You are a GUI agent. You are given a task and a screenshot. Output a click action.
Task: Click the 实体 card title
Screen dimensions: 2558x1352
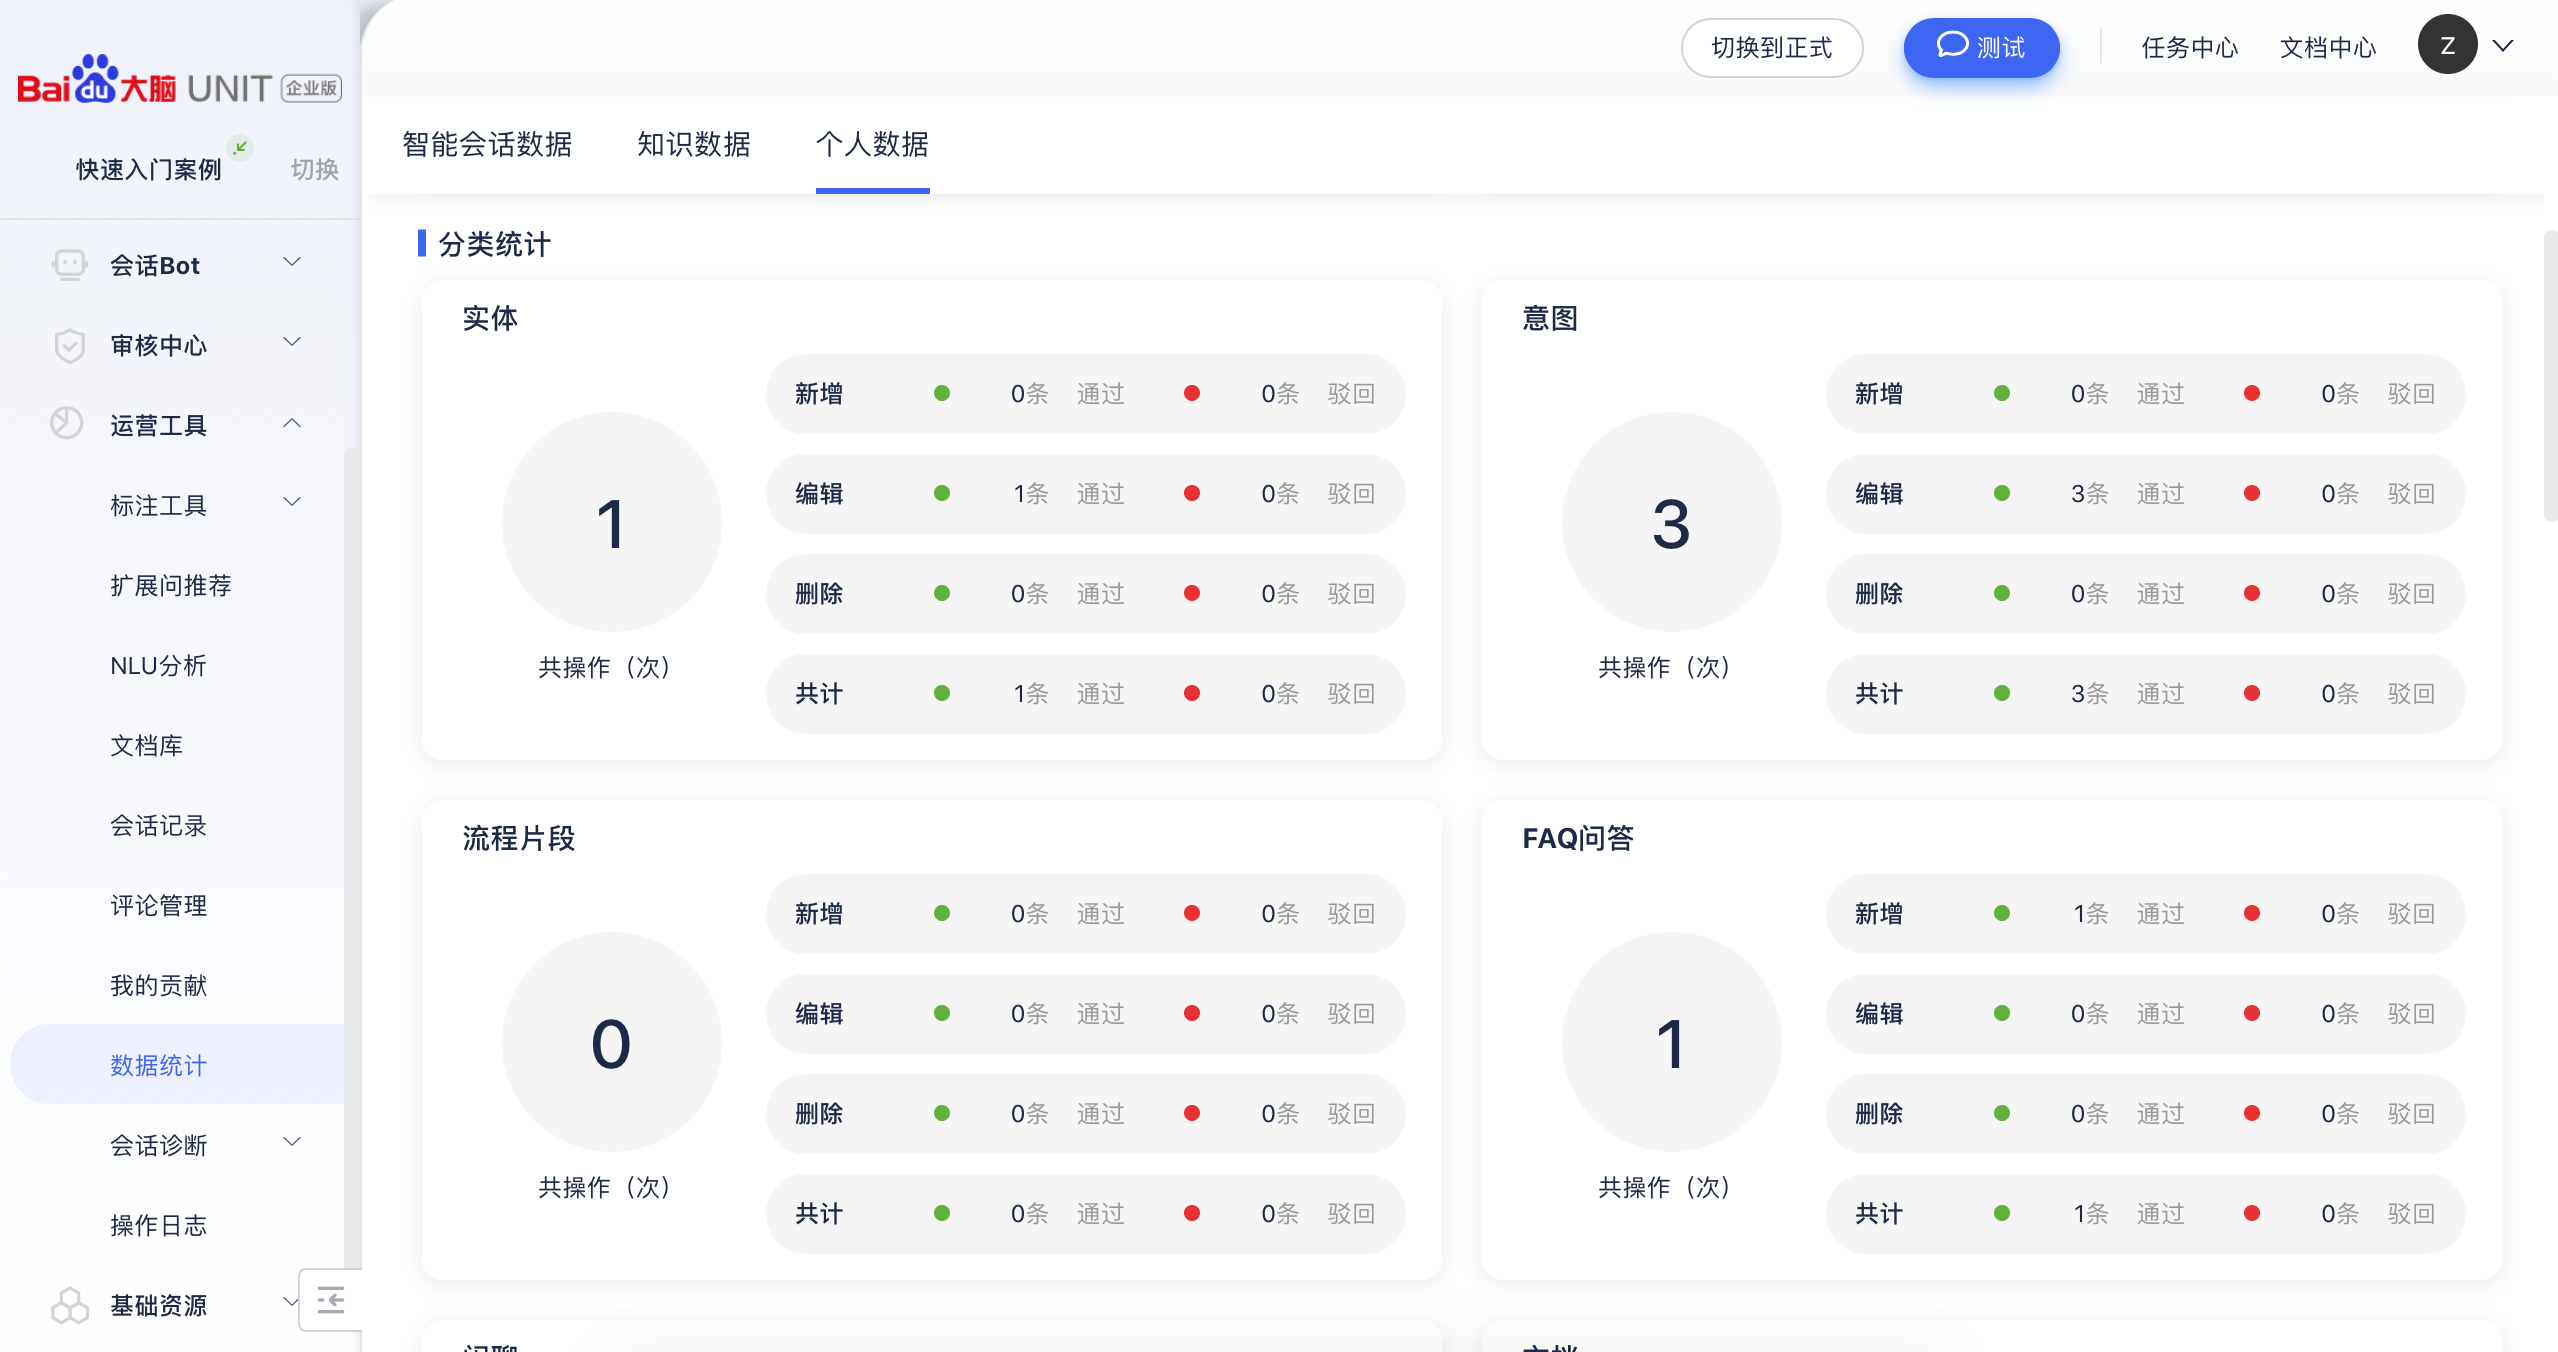coord(490,318)
